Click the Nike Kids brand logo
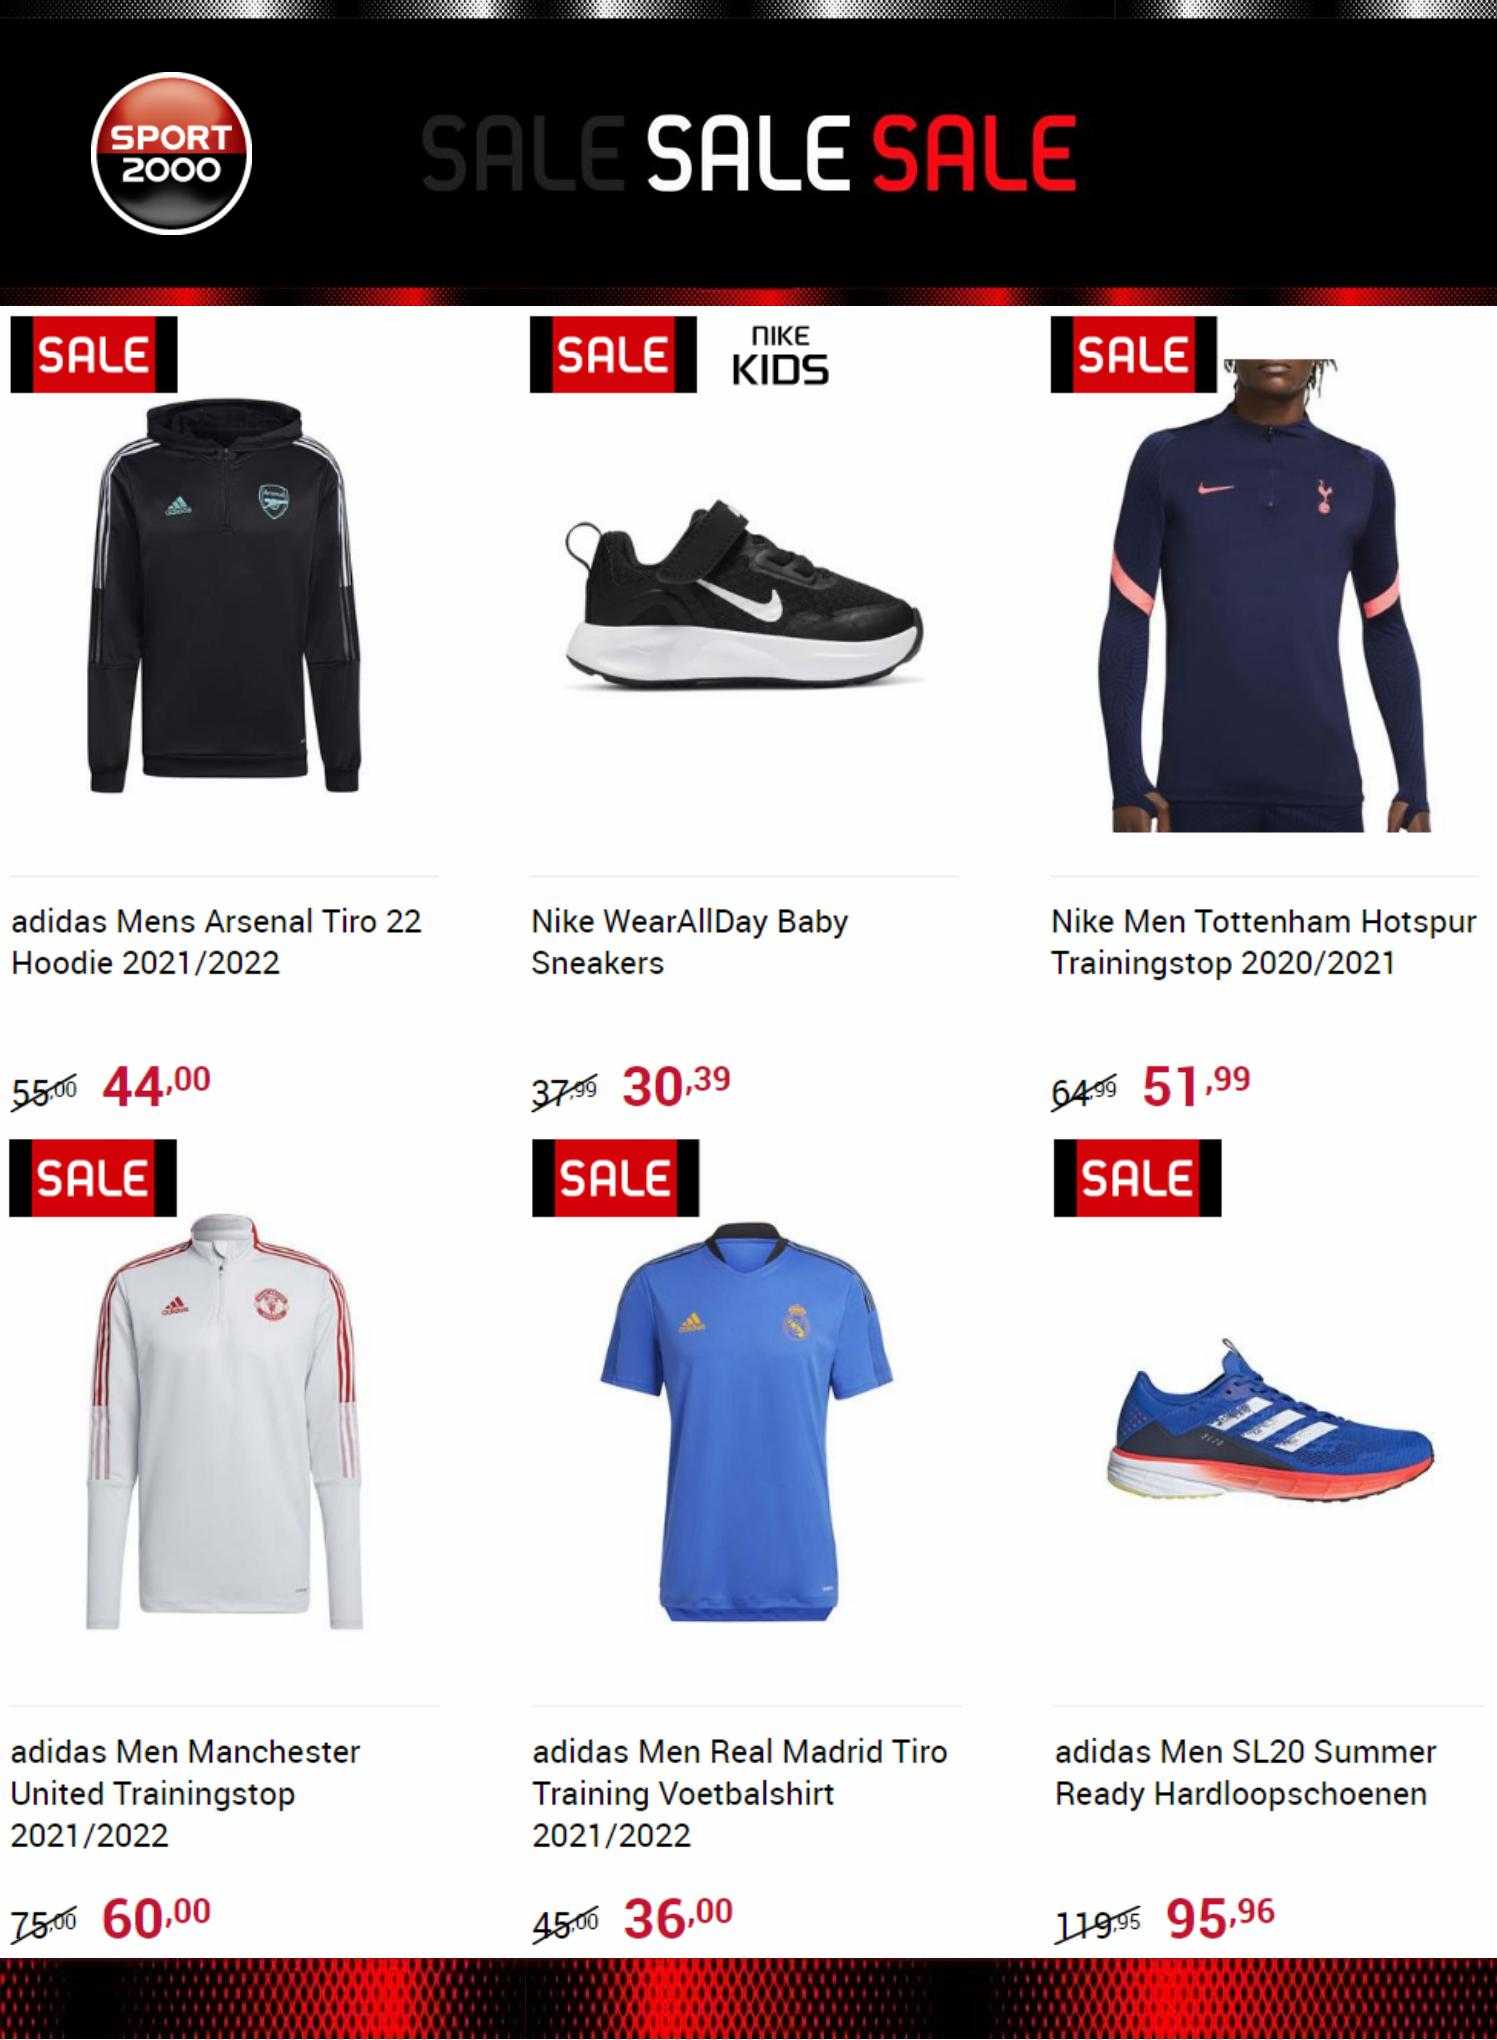 [780, 355]
